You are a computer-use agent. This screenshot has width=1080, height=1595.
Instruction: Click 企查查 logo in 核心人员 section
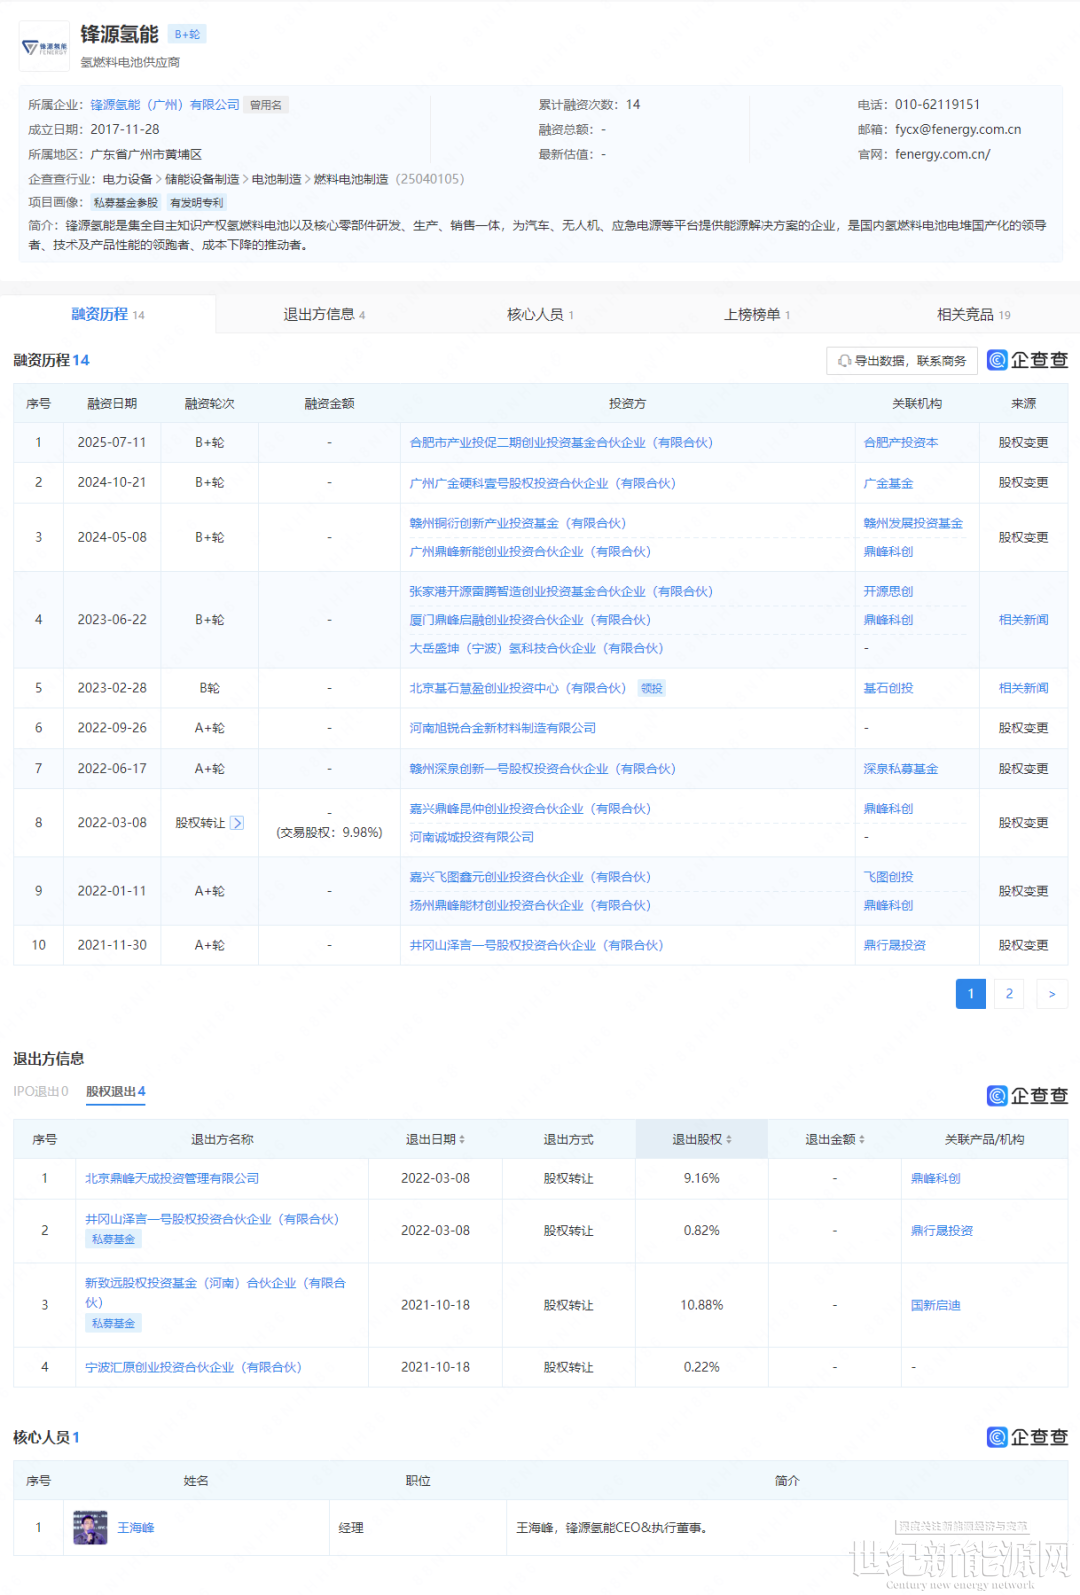[1027, 1437]
